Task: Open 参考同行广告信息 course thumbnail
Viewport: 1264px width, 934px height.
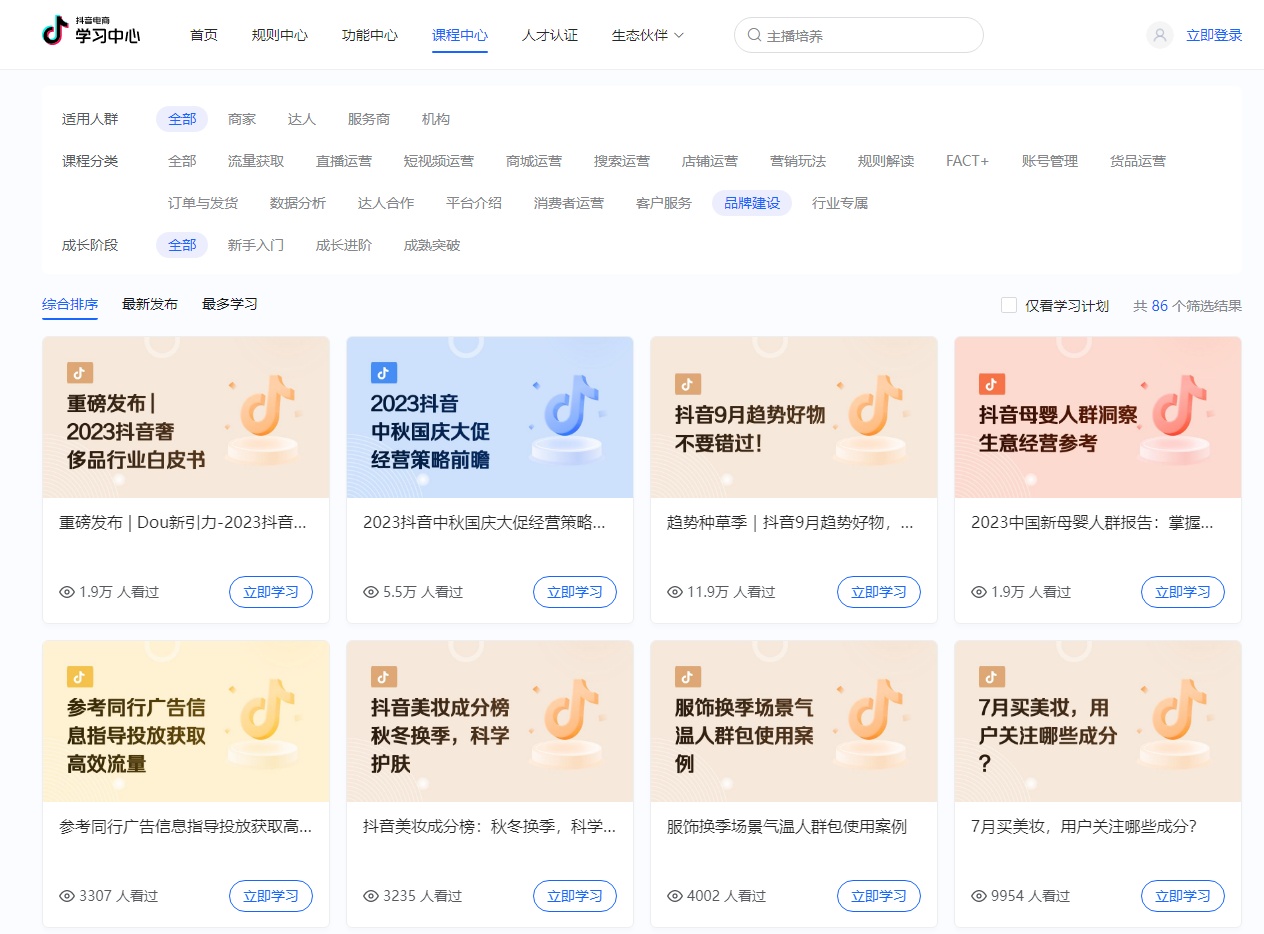Action: 186,721
